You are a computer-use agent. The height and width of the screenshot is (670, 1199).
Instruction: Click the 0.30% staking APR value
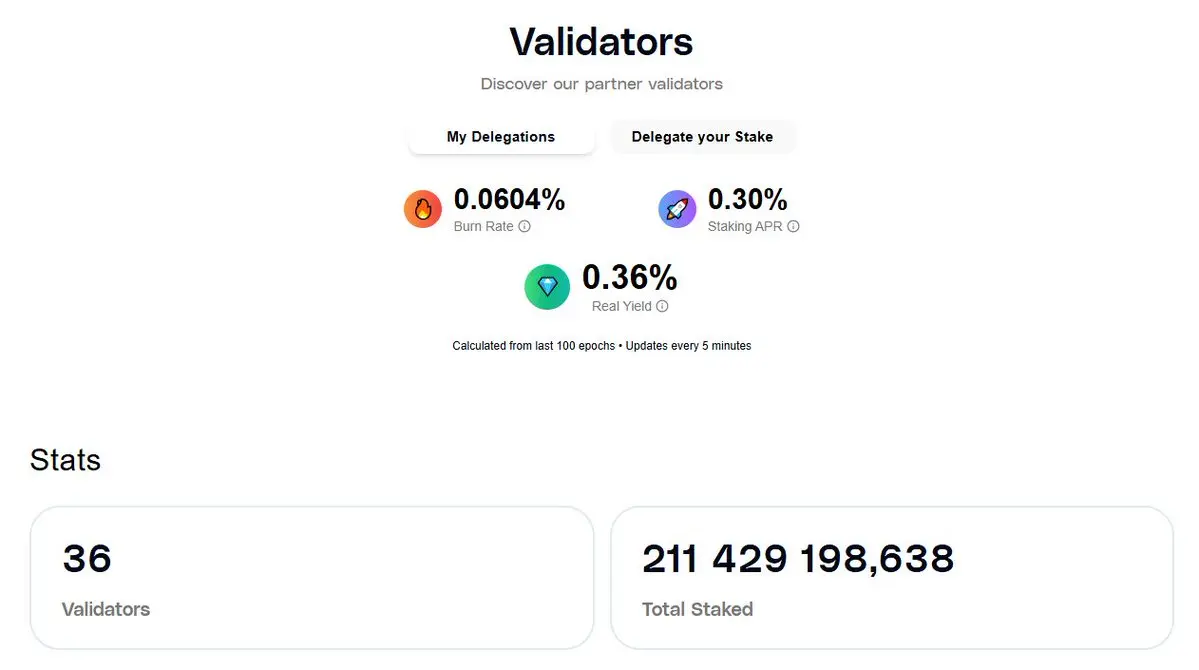[x=747, y=200]
